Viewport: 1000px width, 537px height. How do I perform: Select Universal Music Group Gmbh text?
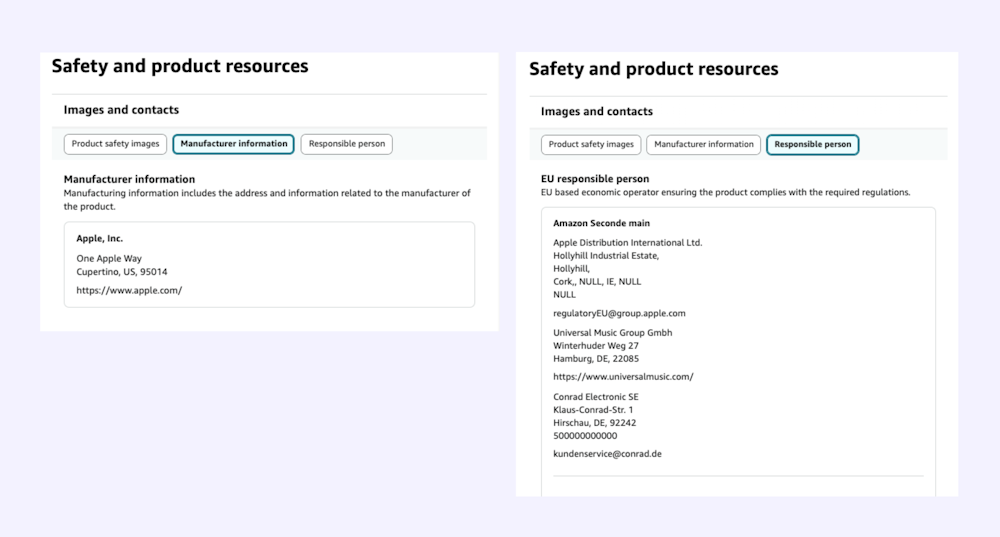pyautogui.click(x=612, y=332)
